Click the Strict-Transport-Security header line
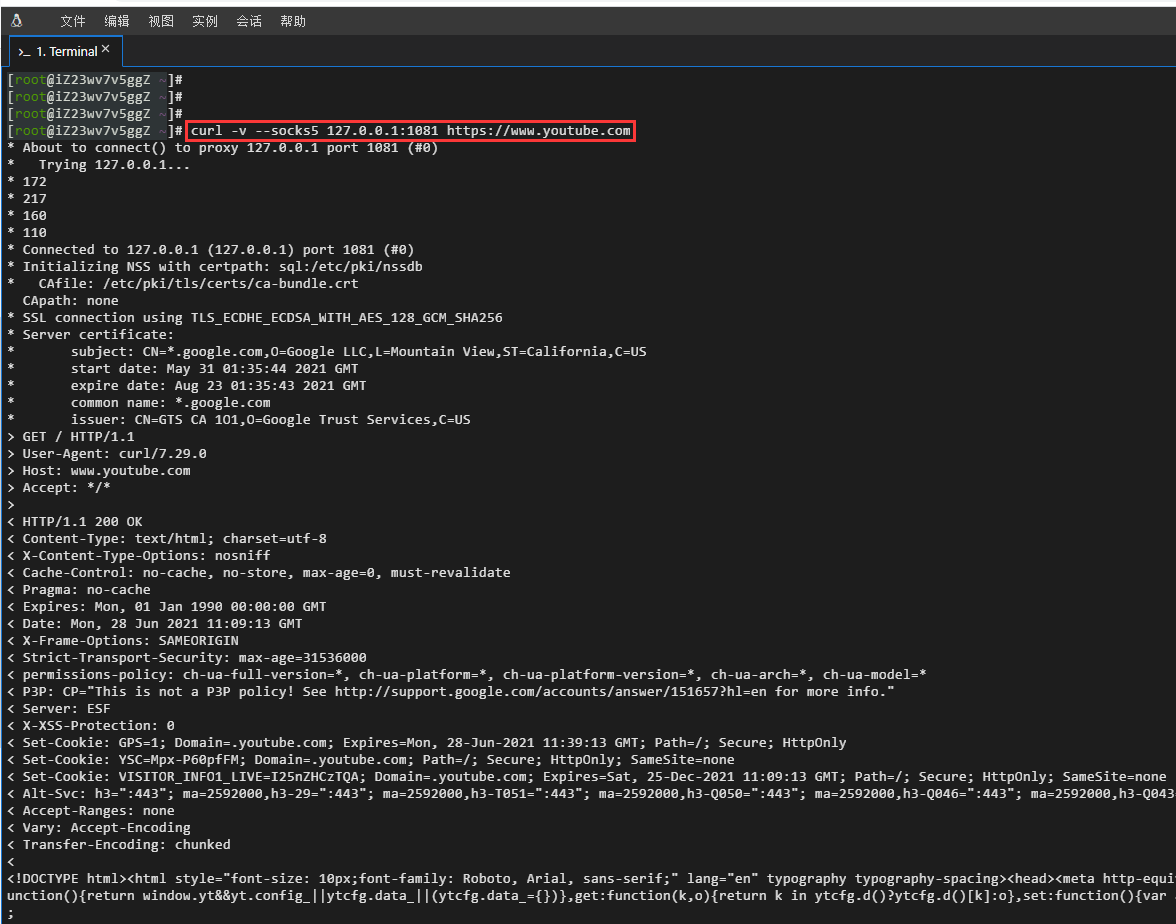Image resolution: width=1176 pixels, height=924 pixels. point(194,658)
